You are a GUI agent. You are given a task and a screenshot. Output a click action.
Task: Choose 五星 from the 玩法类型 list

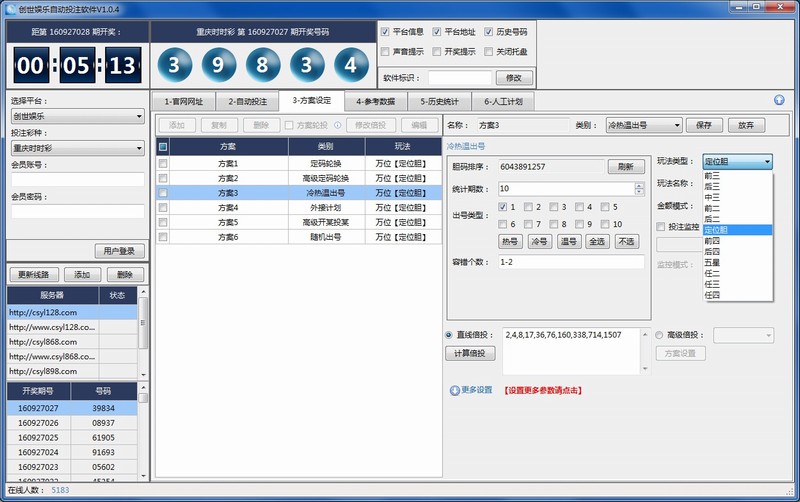point(712,263)
